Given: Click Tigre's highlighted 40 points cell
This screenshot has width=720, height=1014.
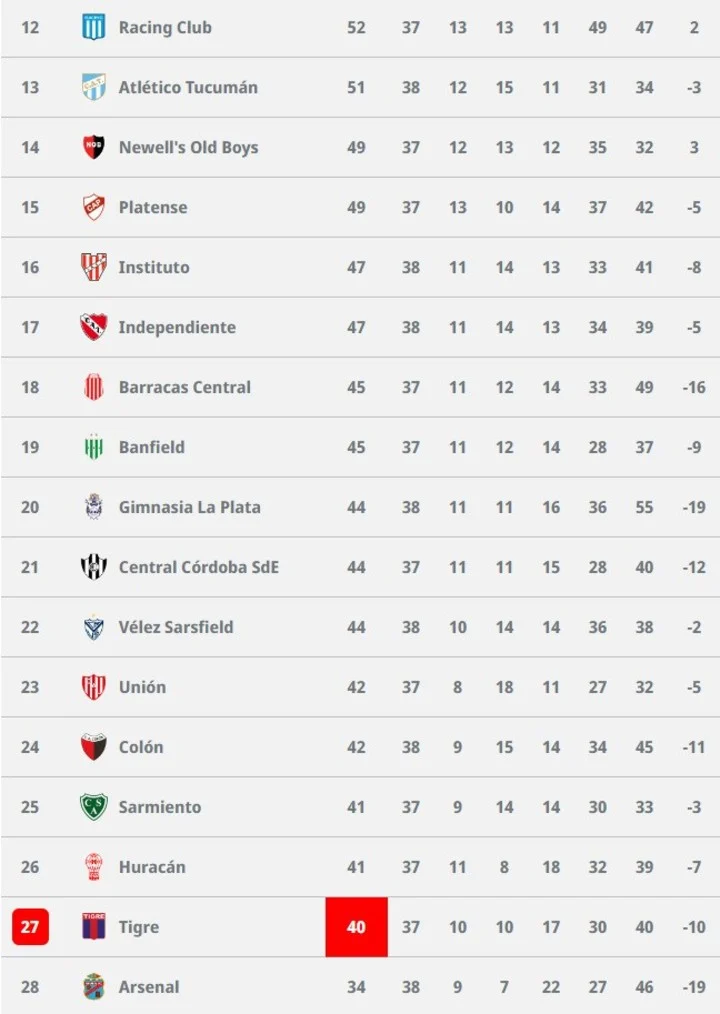Looking at the screenshot, I should 356,927.
